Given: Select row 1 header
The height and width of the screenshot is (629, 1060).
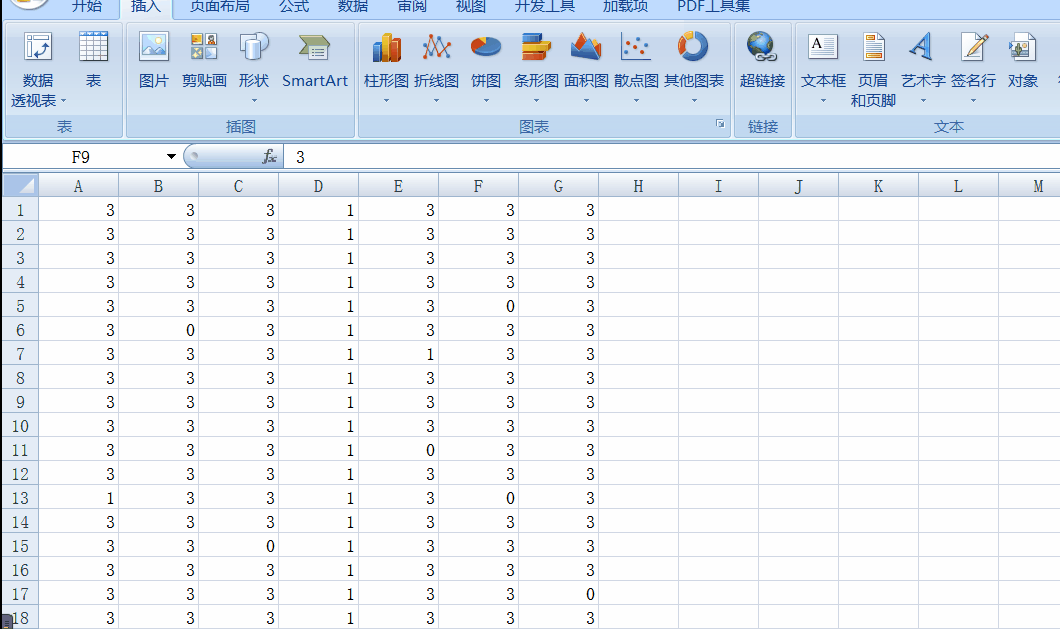Looking at the screenshot, I should [20, 210].
